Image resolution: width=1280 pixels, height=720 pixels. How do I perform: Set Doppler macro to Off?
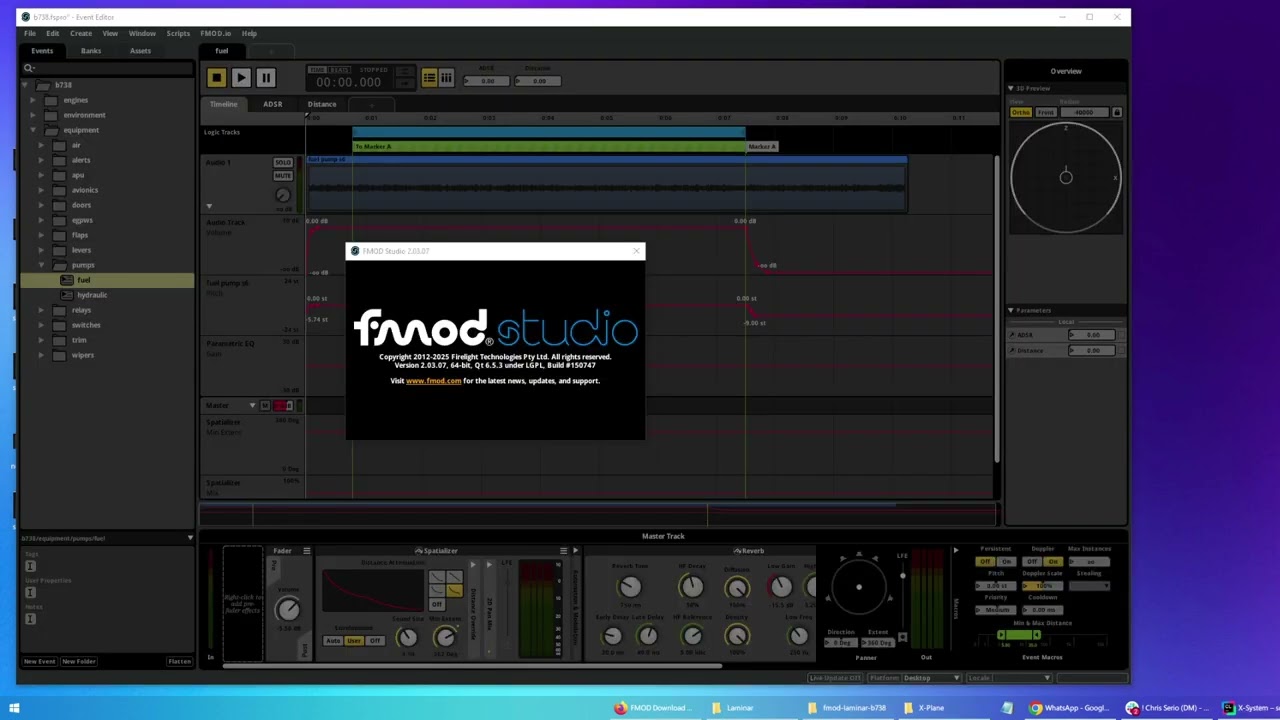pyautogui.click(x=1032, y=562)
